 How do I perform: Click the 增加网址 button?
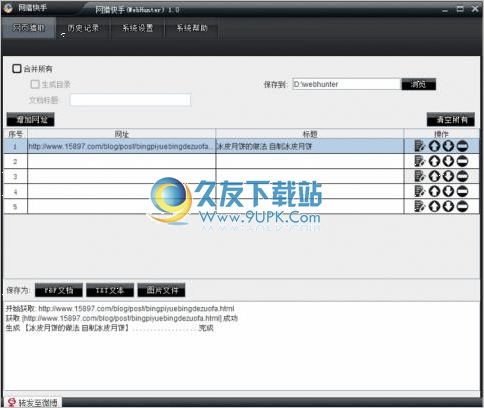click(31, 119)
